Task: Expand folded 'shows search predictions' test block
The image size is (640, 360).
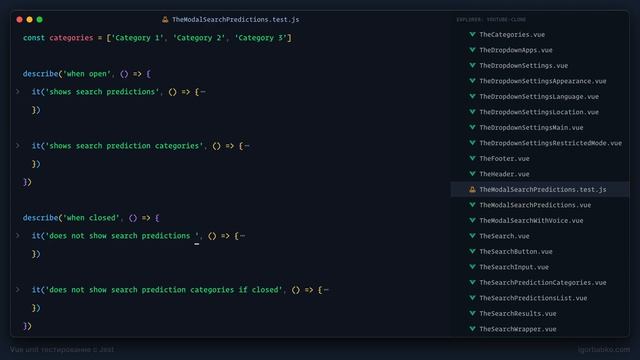Action: 18,92
